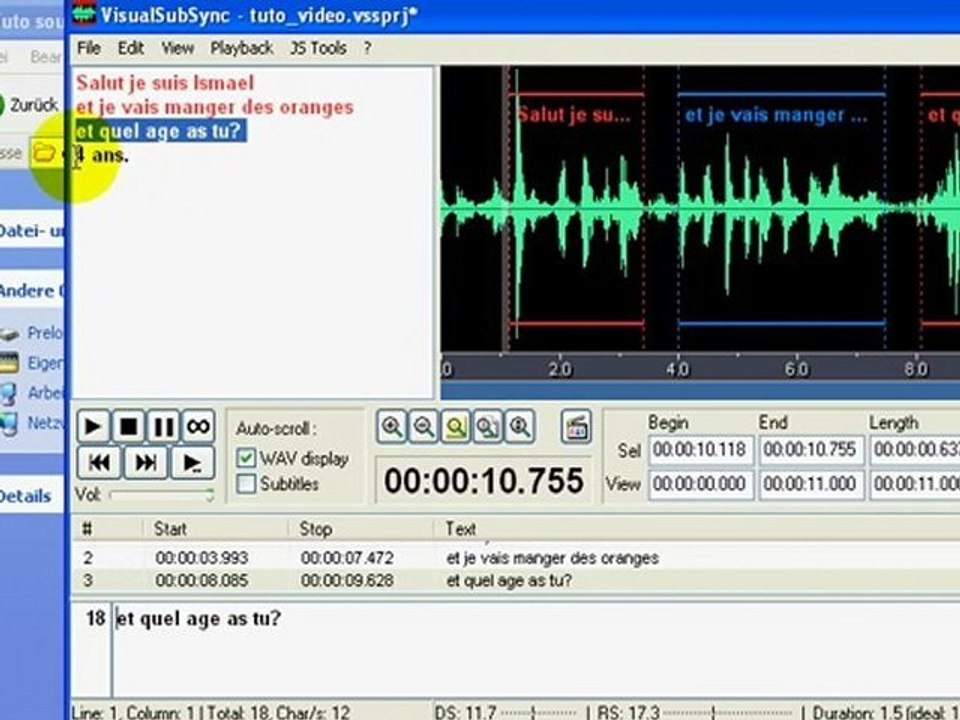The image size is (960, 720).
Task: Click the subtitle text editing box
Action: [x=536, y=650]
